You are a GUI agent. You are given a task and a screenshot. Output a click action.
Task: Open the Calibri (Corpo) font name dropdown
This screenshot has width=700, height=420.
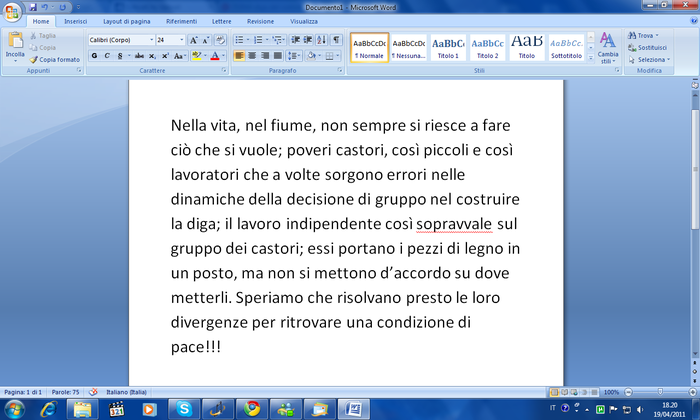[x=151, y=40]
